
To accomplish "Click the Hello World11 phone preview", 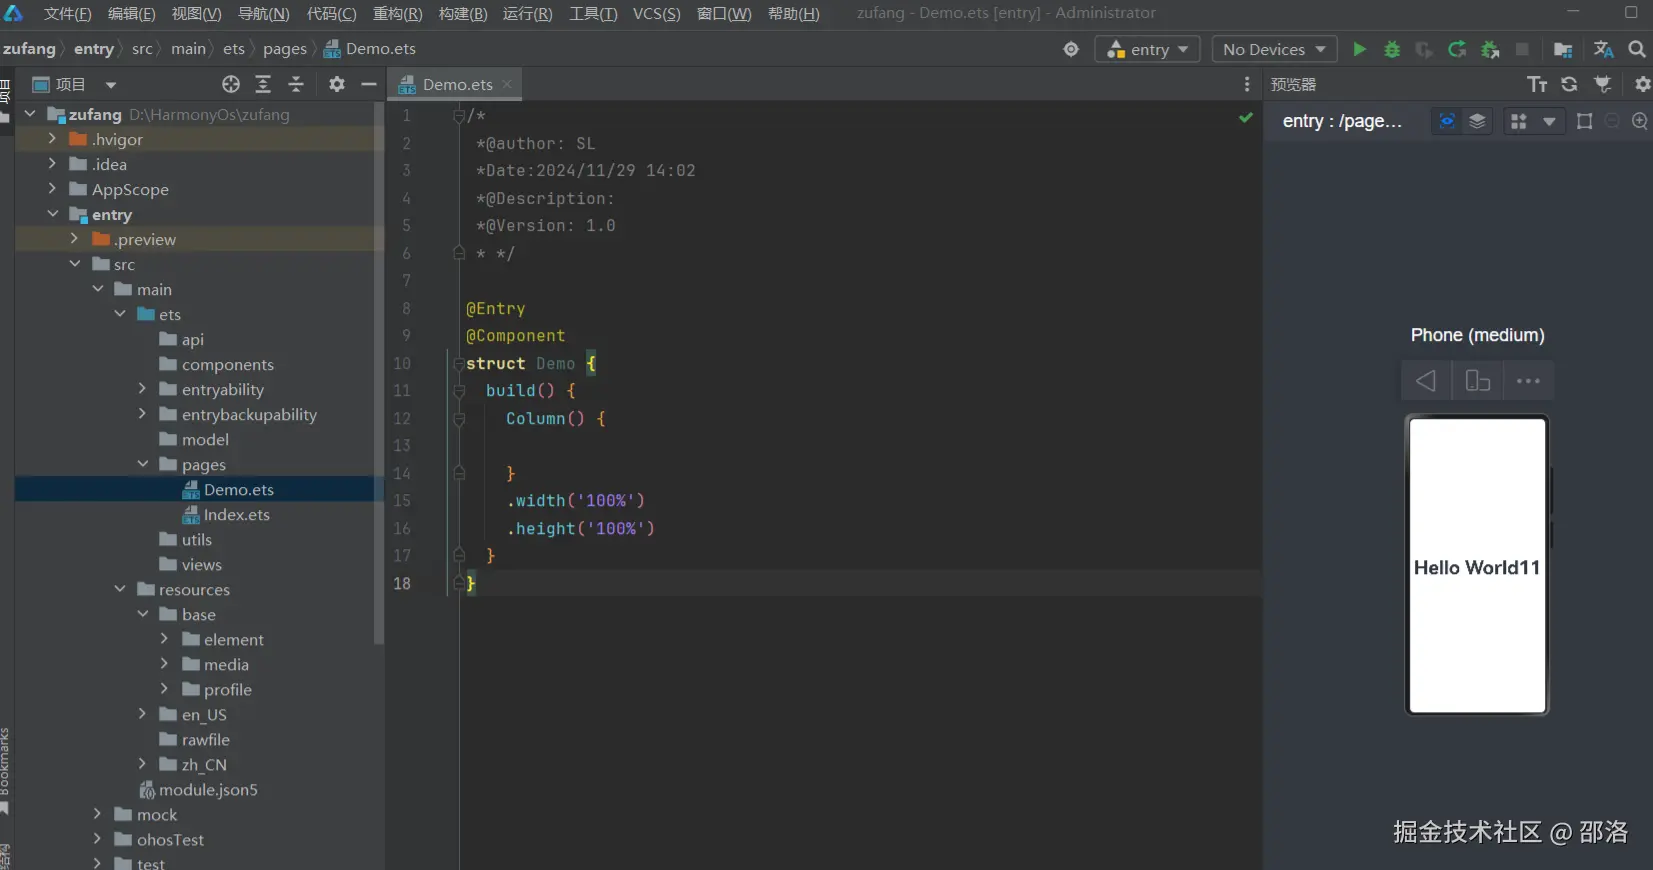I will [x=1477, y=567].
